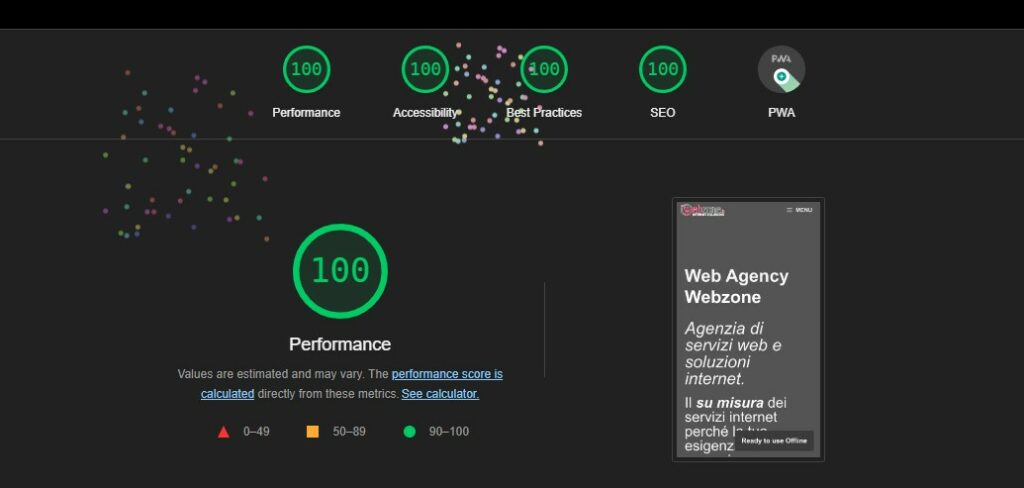The image size is (1024, 488).
Task: Click 'Web Agency Webzone' heading in screenshot
Action: tap(737, 286)
